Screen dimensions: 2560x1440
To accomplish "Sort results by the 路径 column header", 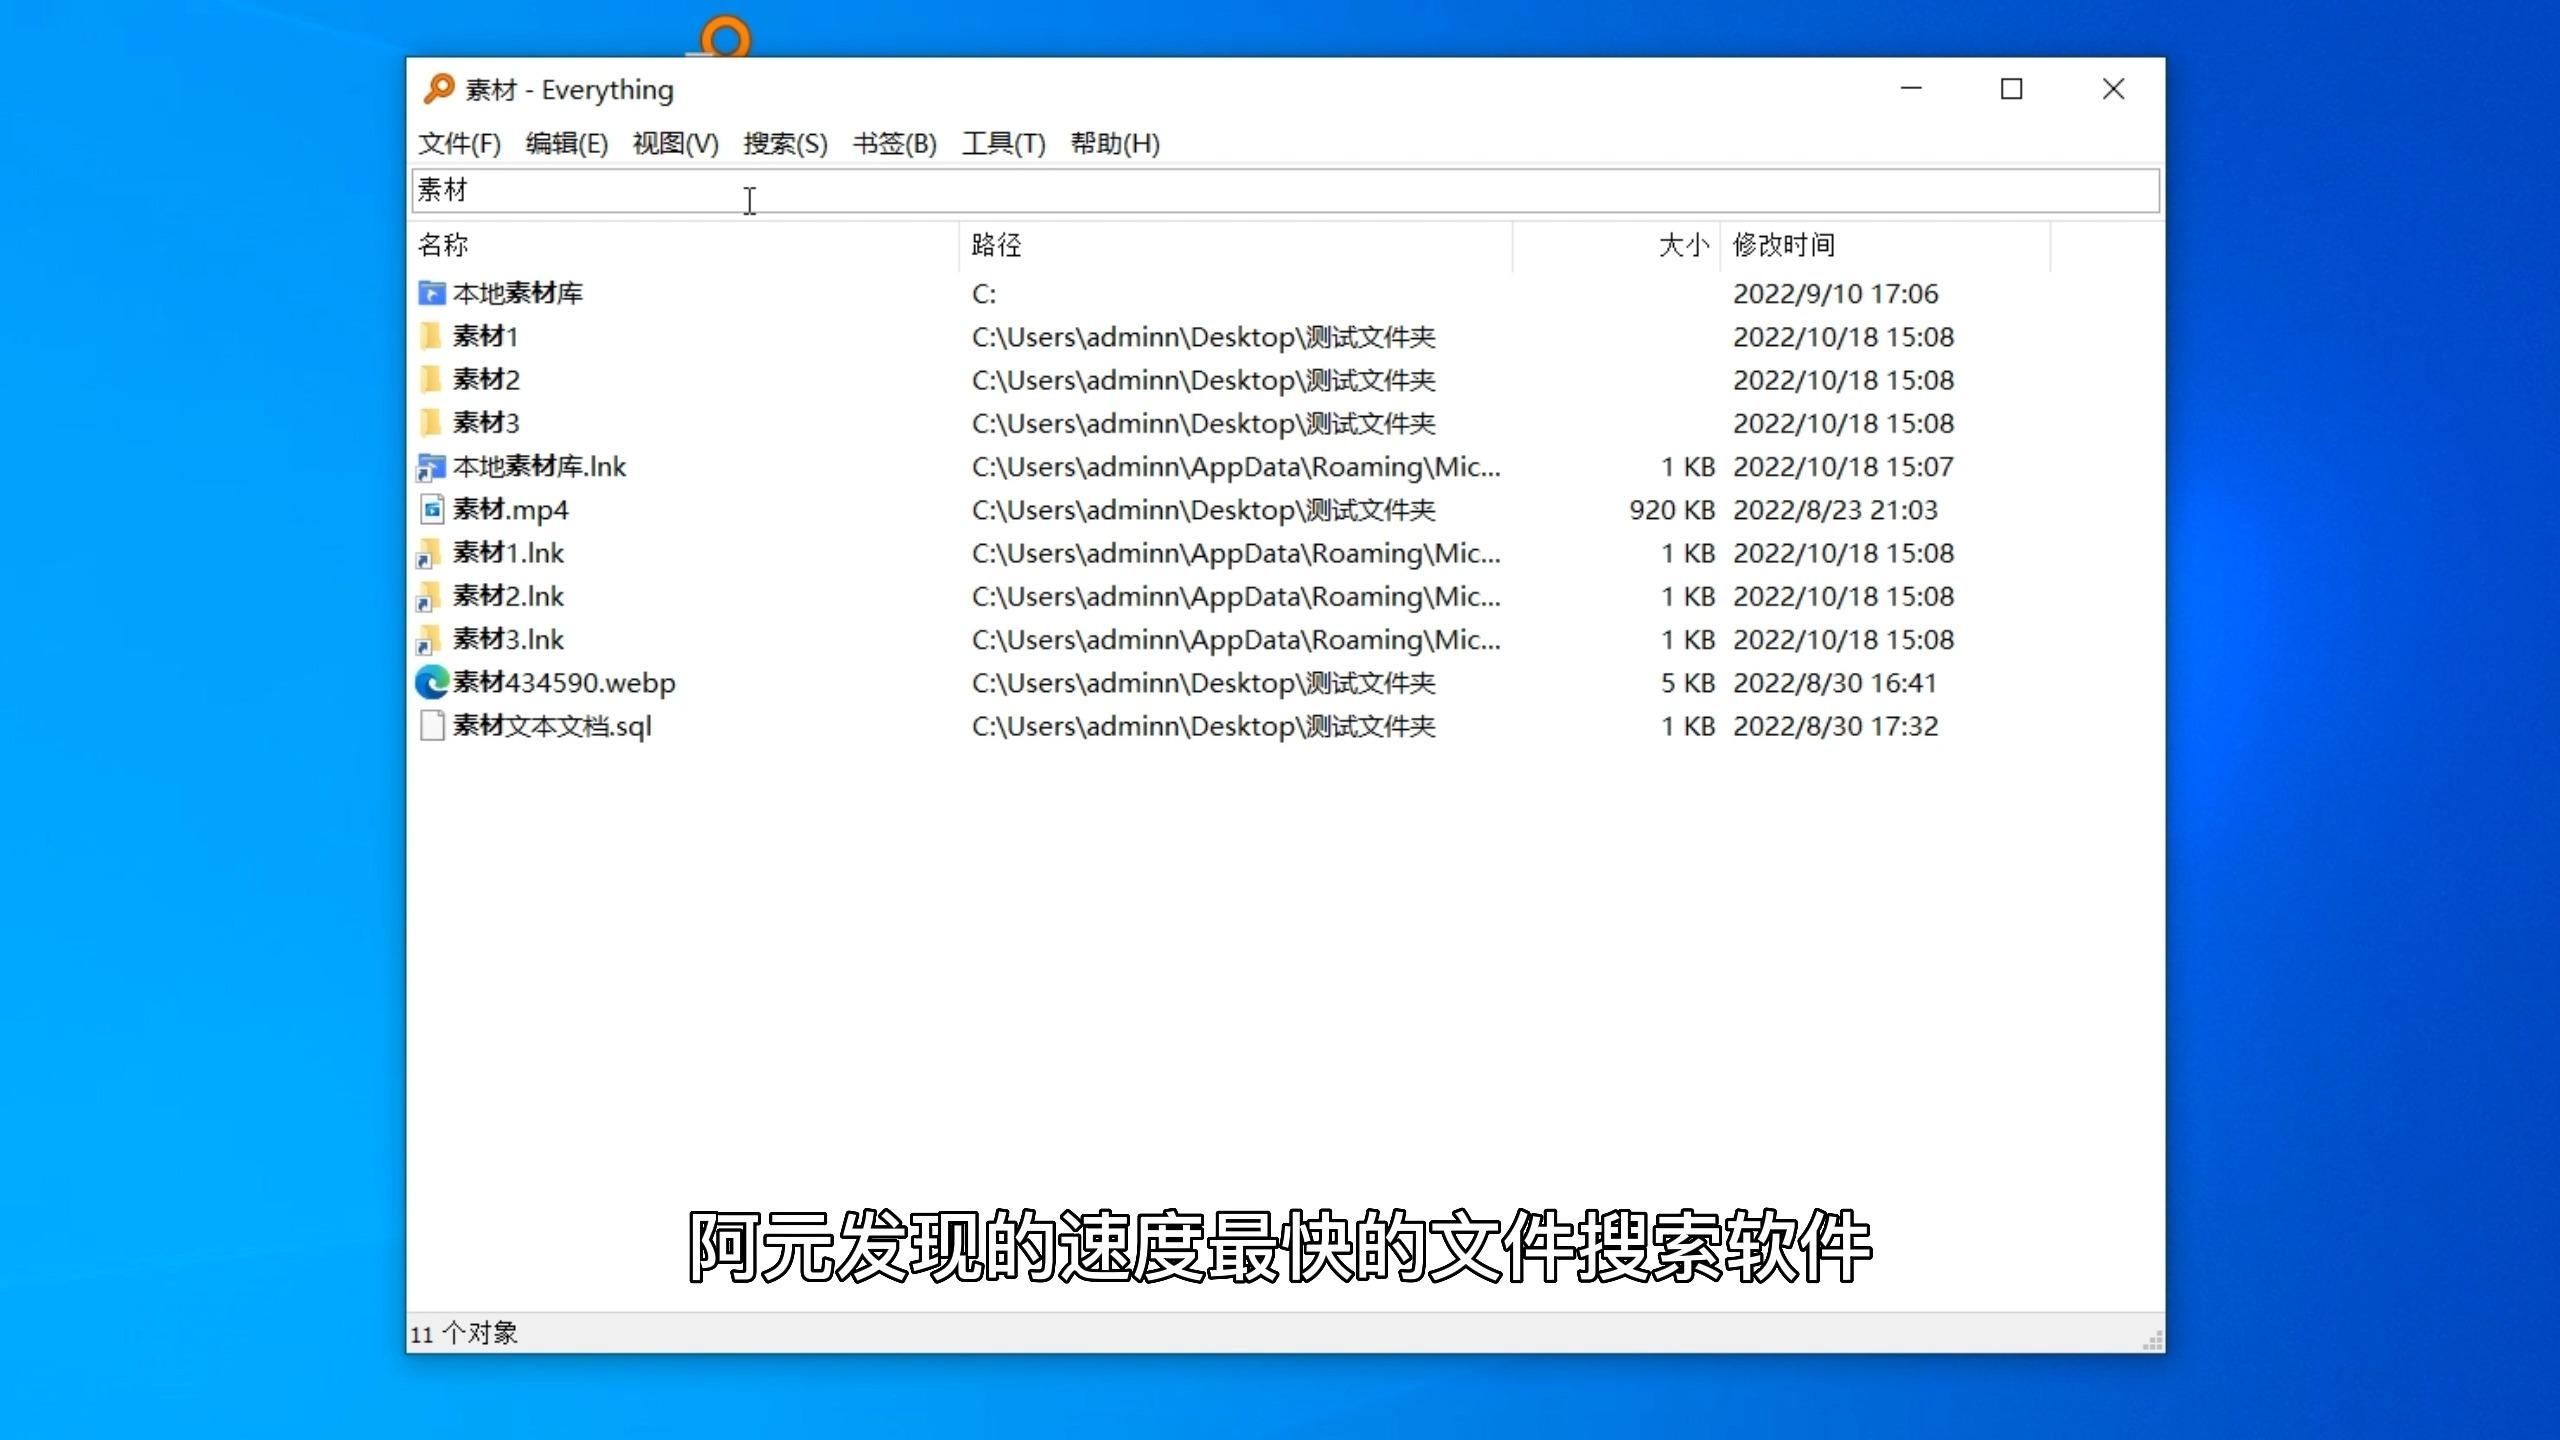I will tap(1236, 245).
